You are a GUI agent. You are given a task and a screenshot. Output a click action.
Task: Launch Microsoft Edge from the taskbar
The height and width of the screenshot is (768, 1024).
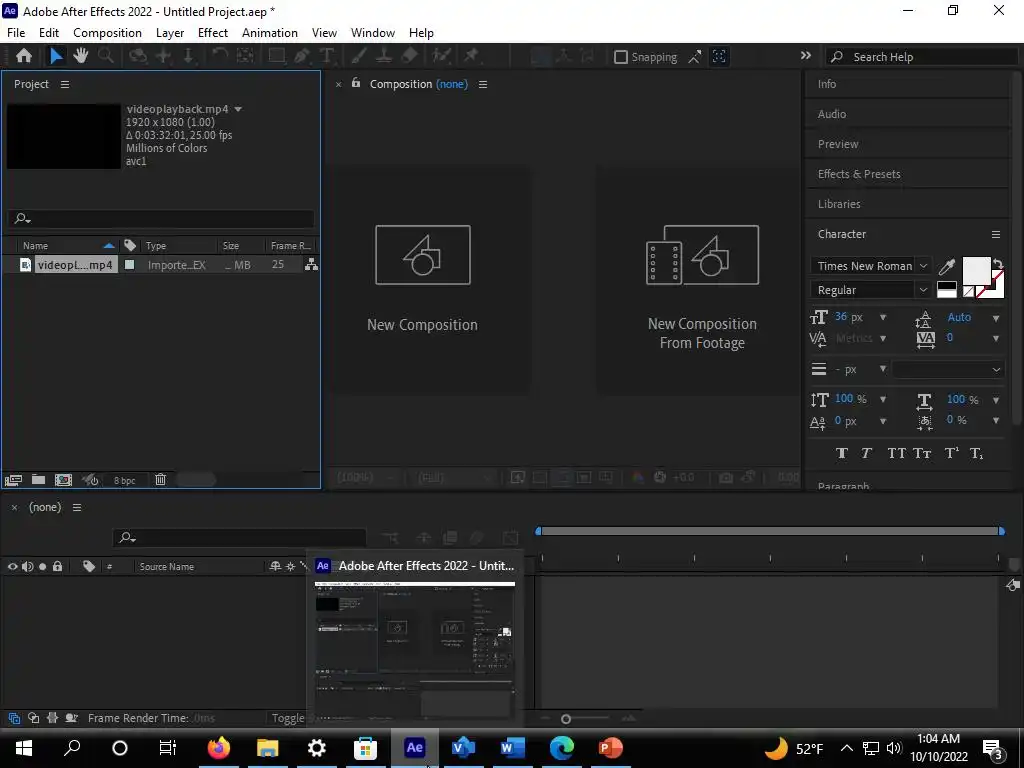[x=562, y=748]
